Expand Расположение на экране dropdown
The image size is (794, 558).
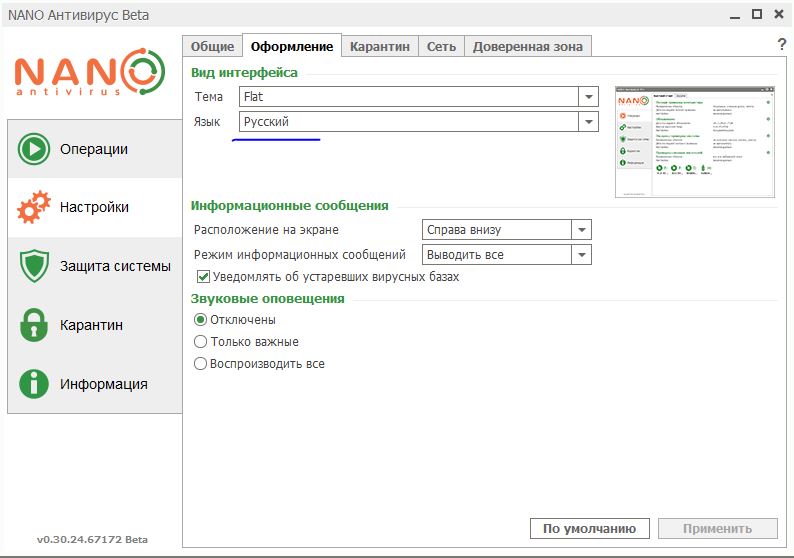581,230
